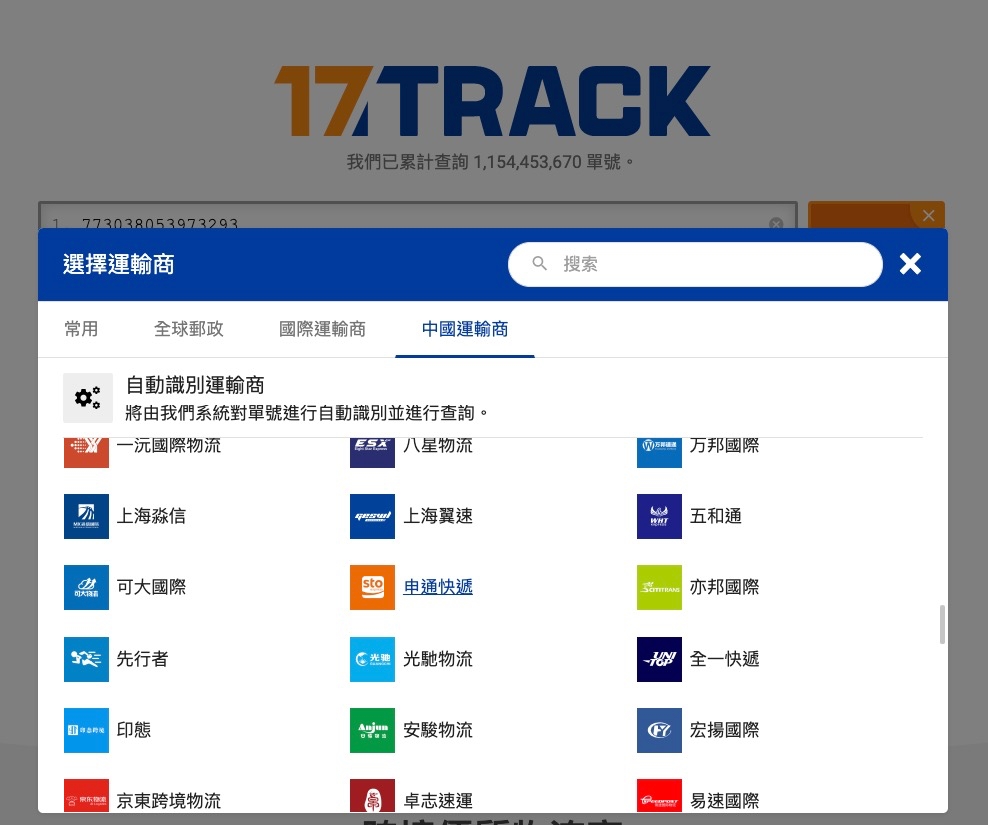
Task: Pick the 光馳物流 carrier name
Action: point(438,659)
